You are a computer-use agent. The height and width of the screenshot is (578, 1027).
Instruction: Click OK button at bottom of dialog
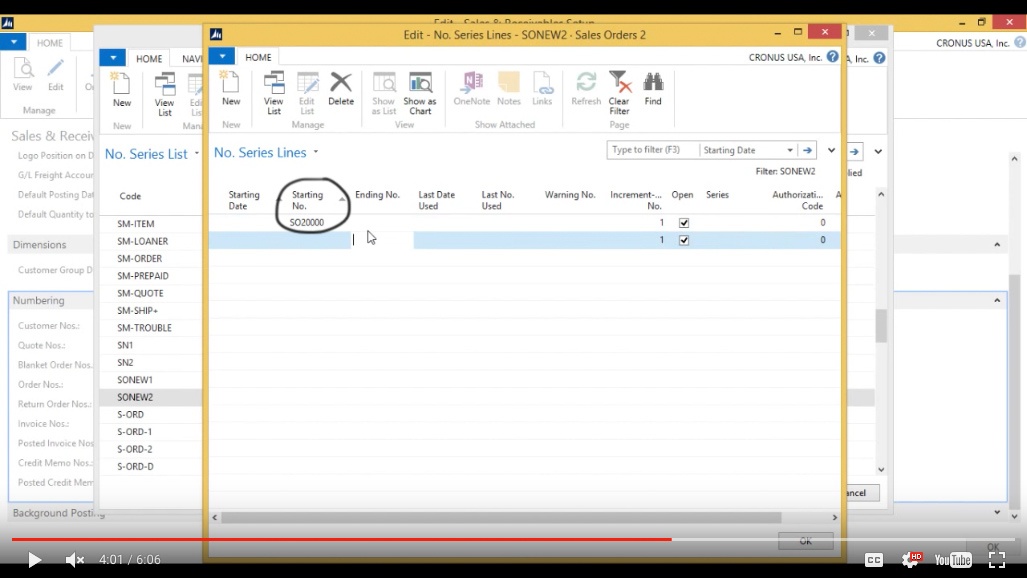806,541
